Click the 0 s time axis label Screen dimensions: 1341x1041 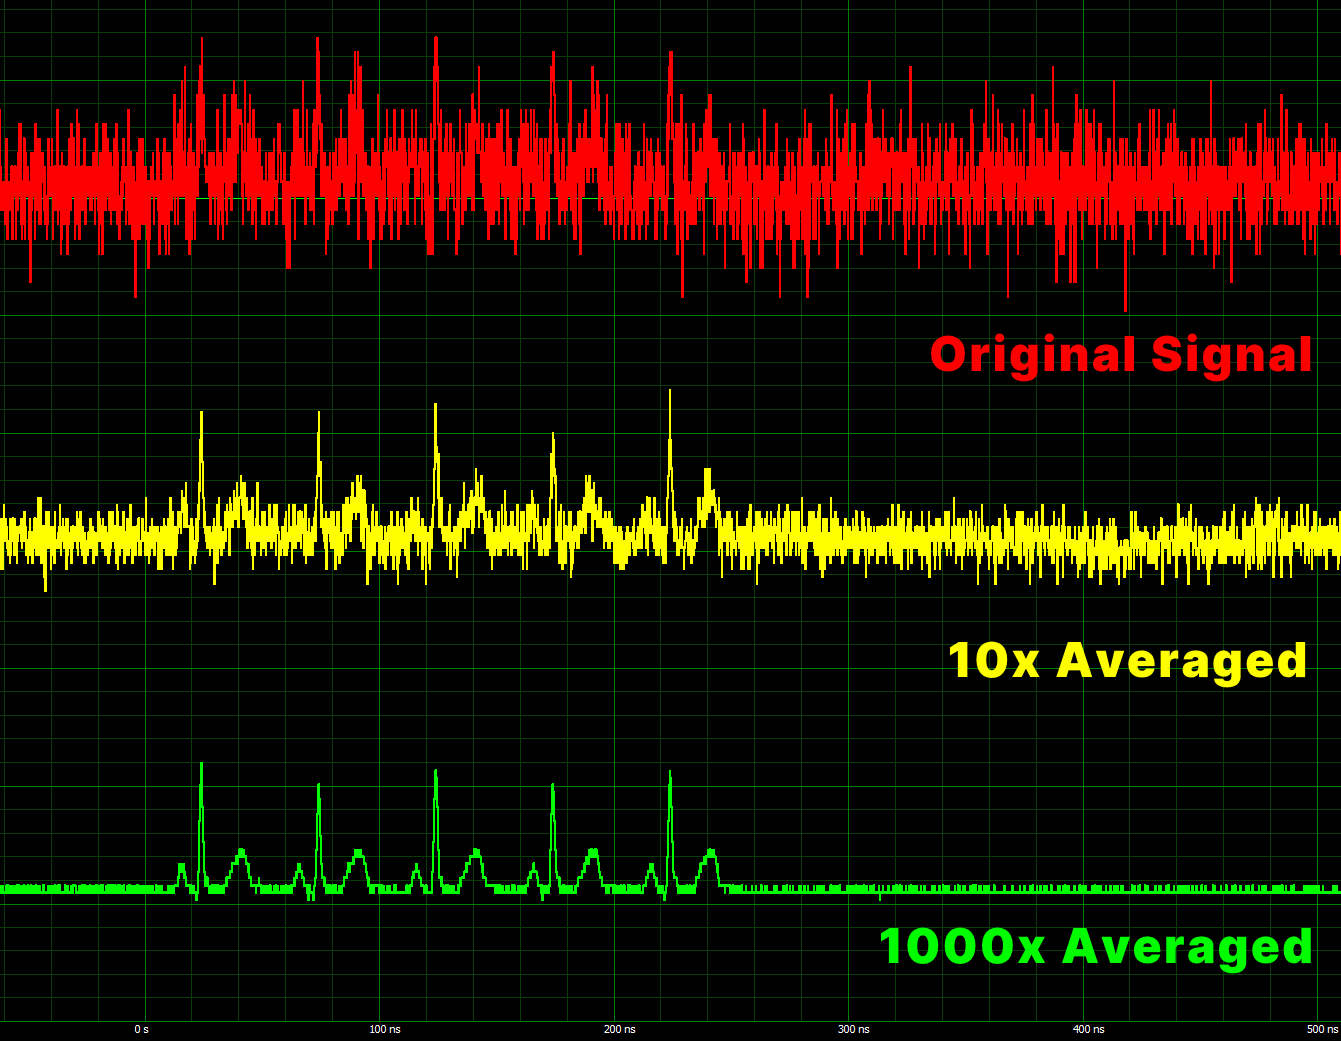pyautogui.click(x=142, y=1029)
